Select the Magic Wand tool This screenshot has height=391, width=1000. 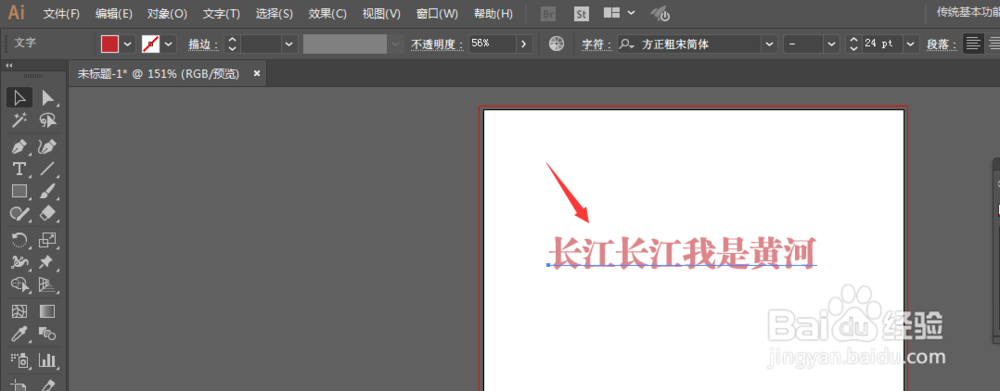click(20, 120)
